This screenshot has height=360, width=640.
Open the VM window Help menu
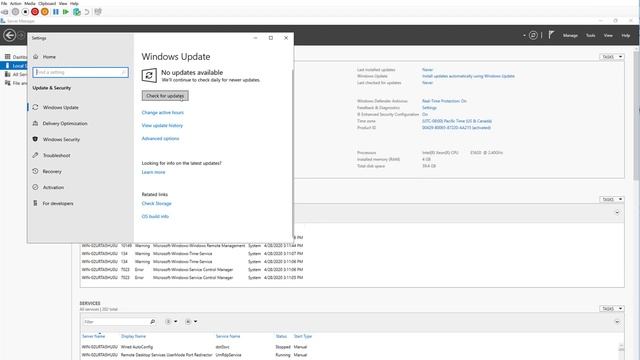tap(74, 3)
